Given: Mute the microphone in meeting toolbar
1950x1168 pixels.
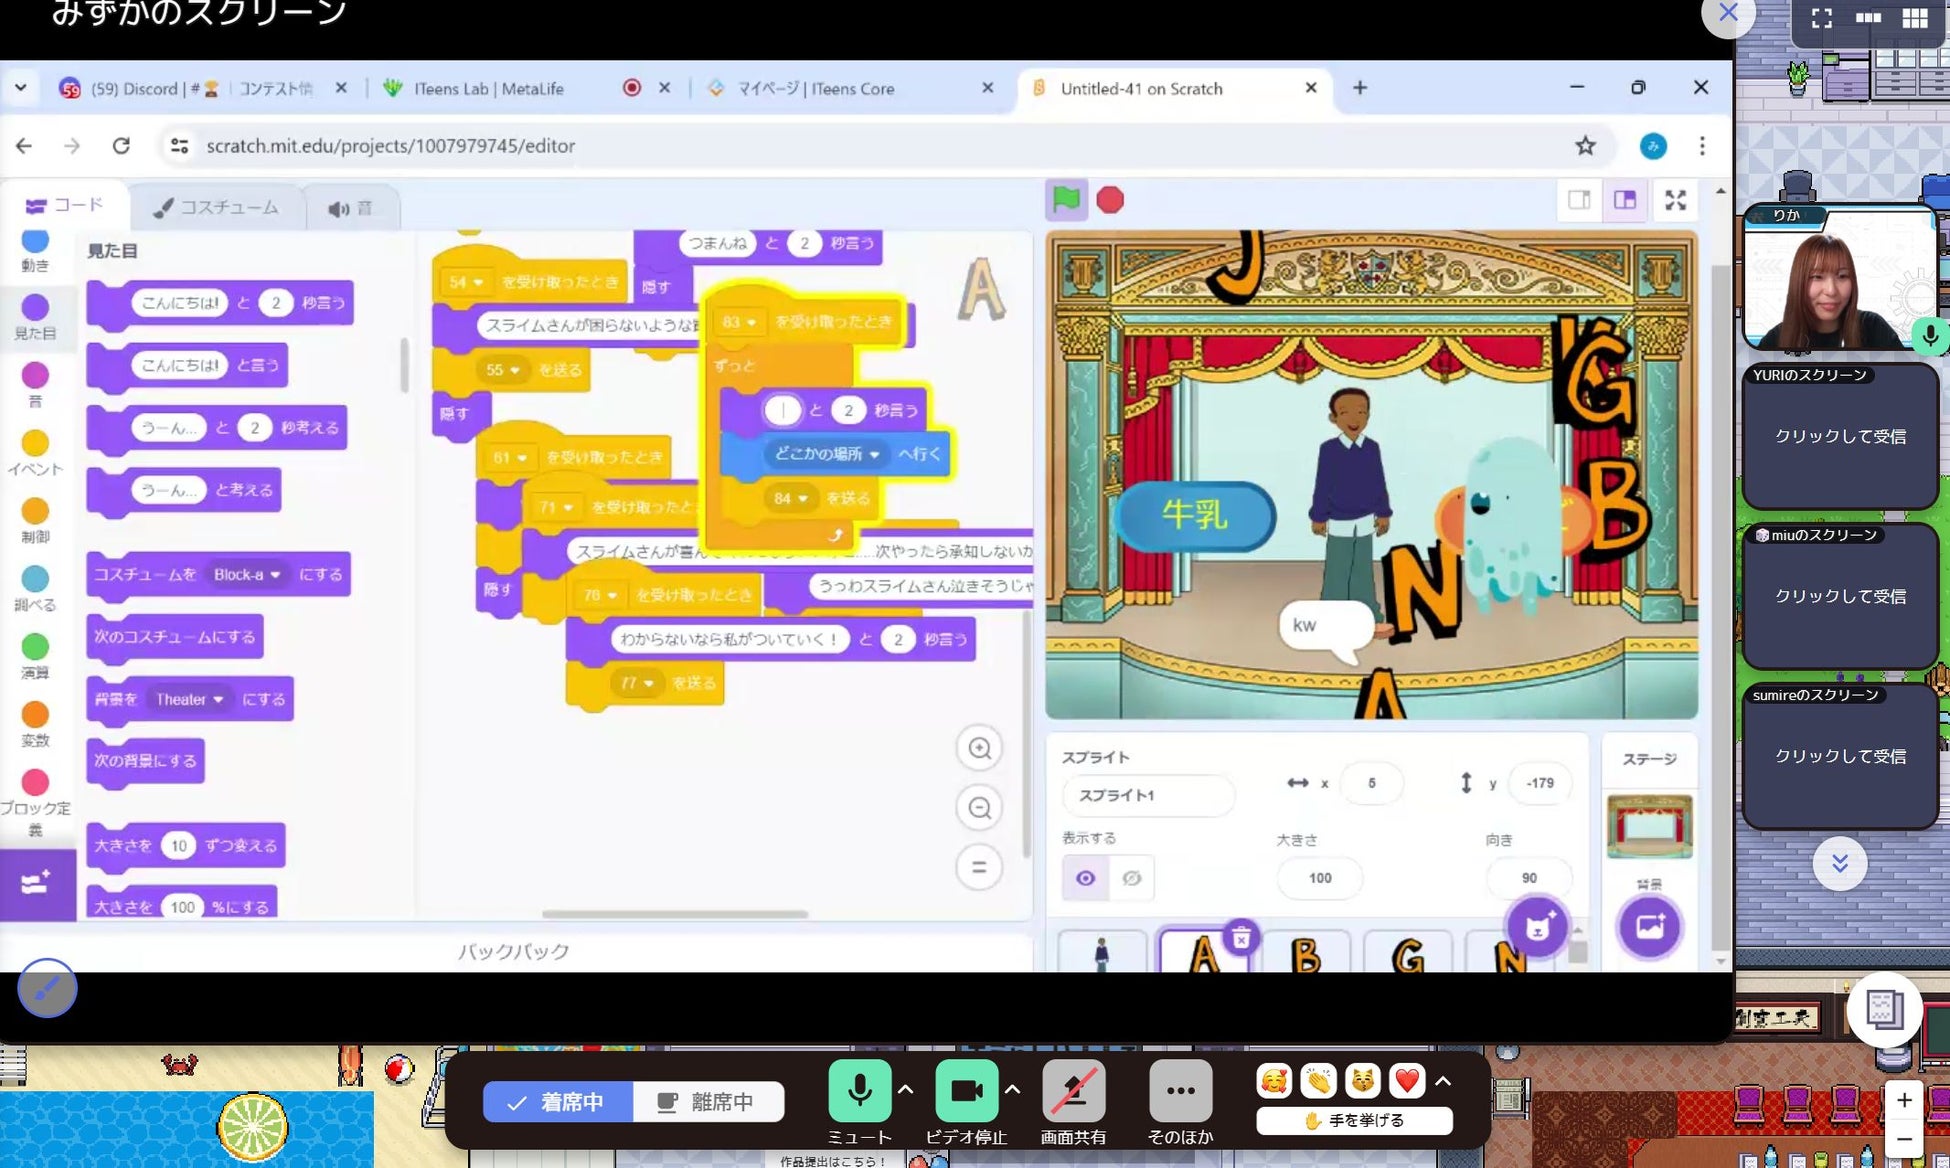Looking at the screenshot, I should [x=859, y=1092].
